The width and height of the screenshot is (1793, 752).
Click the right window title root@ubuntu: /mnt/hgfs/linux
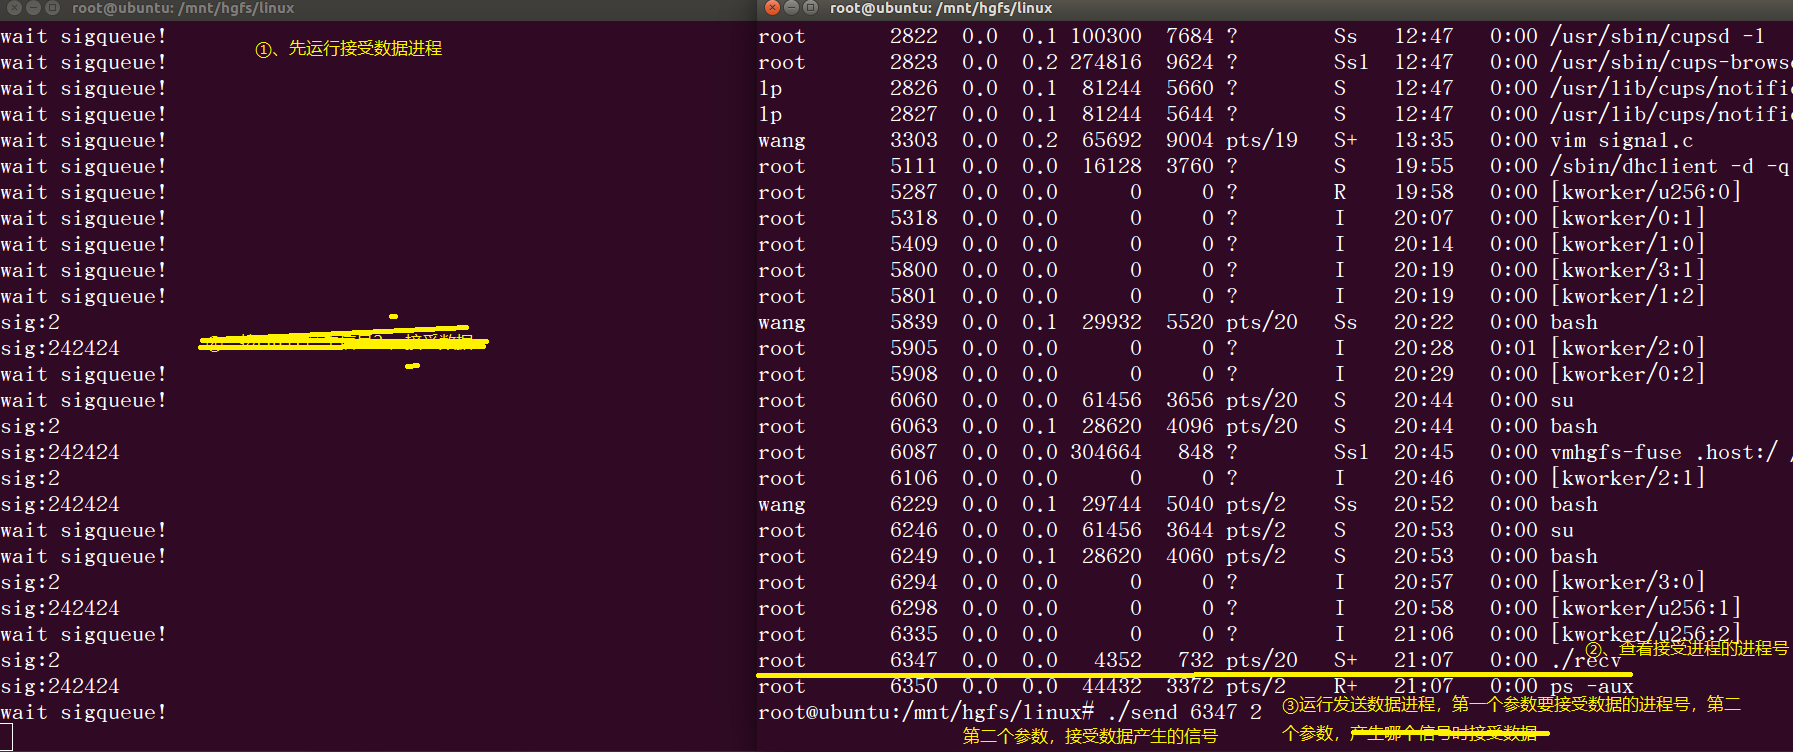pos(941,8)
